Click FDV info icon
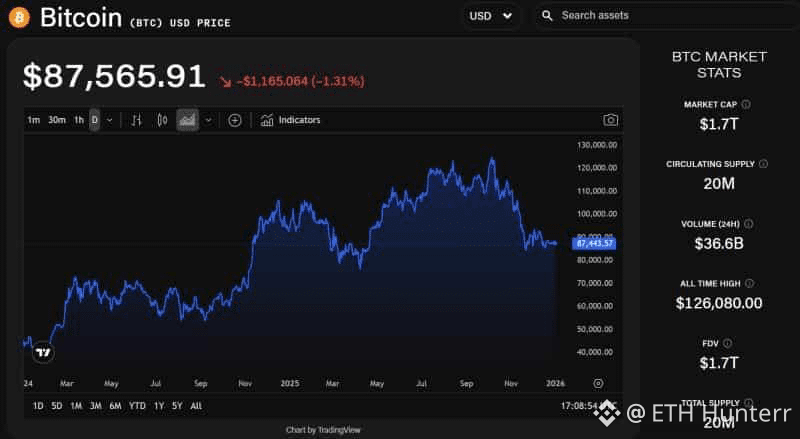Image resolution: width=800 pixels, height=439 pixels. click(728, 343)
